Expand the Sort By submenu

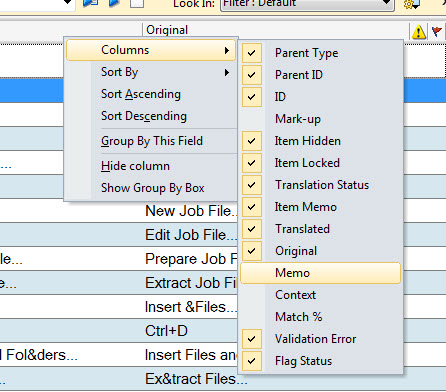point(151,72)
